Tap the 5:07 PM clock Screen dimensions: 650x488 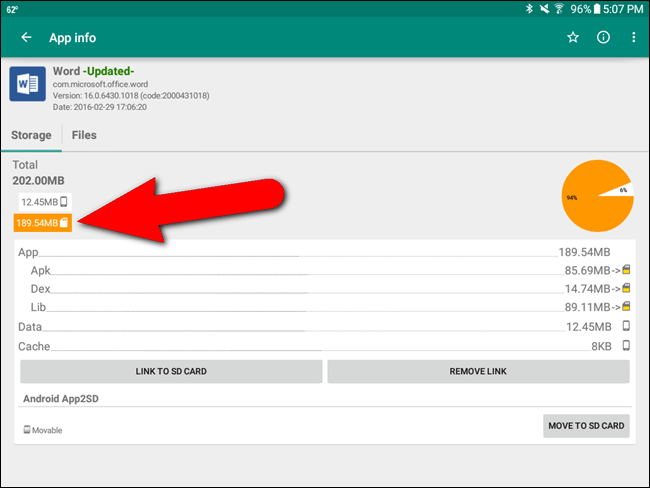(x=623, y=9)
